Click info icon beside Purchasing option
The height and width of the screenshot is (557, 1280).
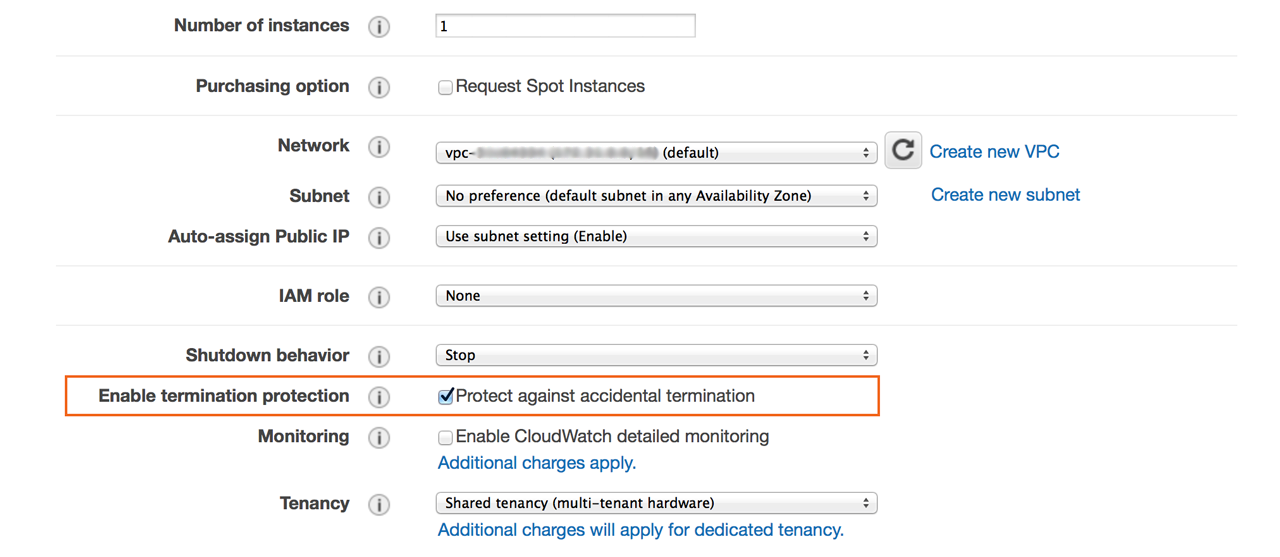click(379, 88)
